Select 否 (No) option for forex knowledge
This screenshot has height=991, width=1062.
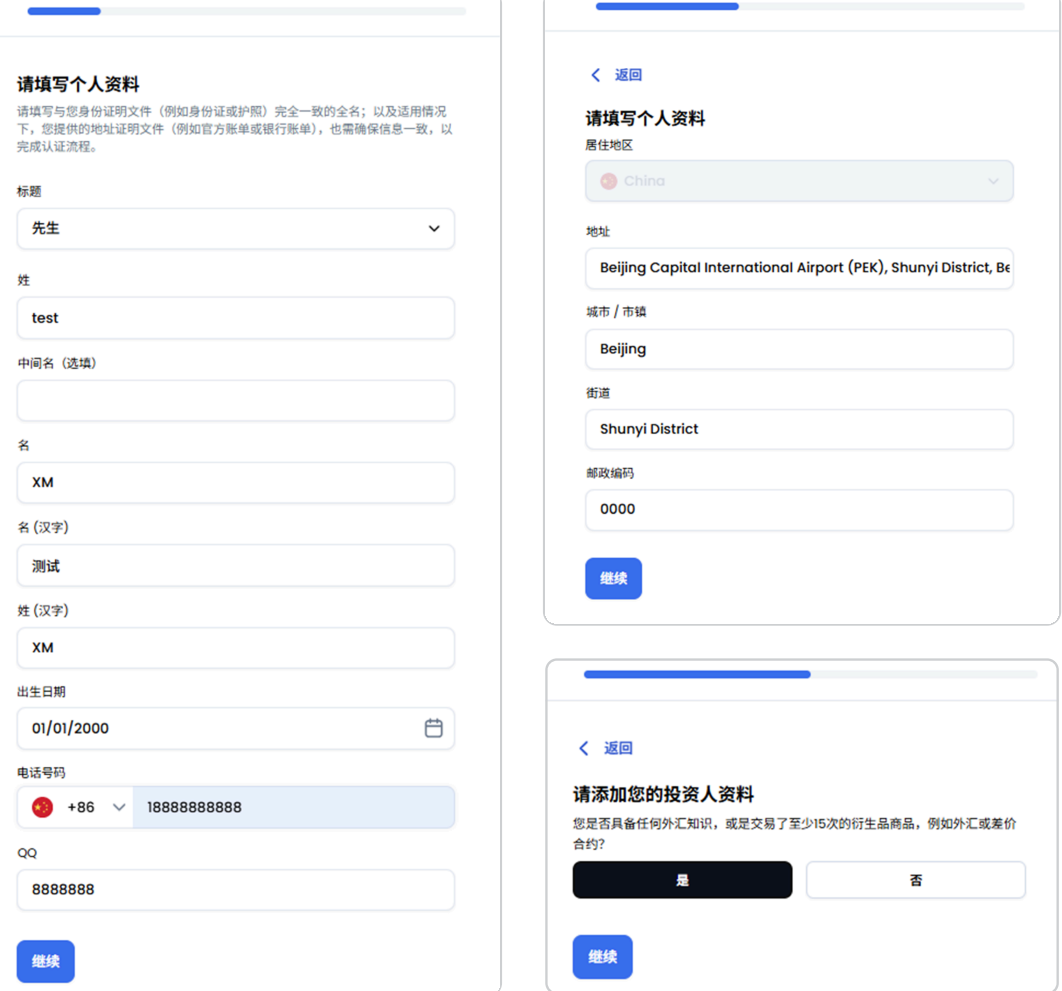tap(916, 880)
